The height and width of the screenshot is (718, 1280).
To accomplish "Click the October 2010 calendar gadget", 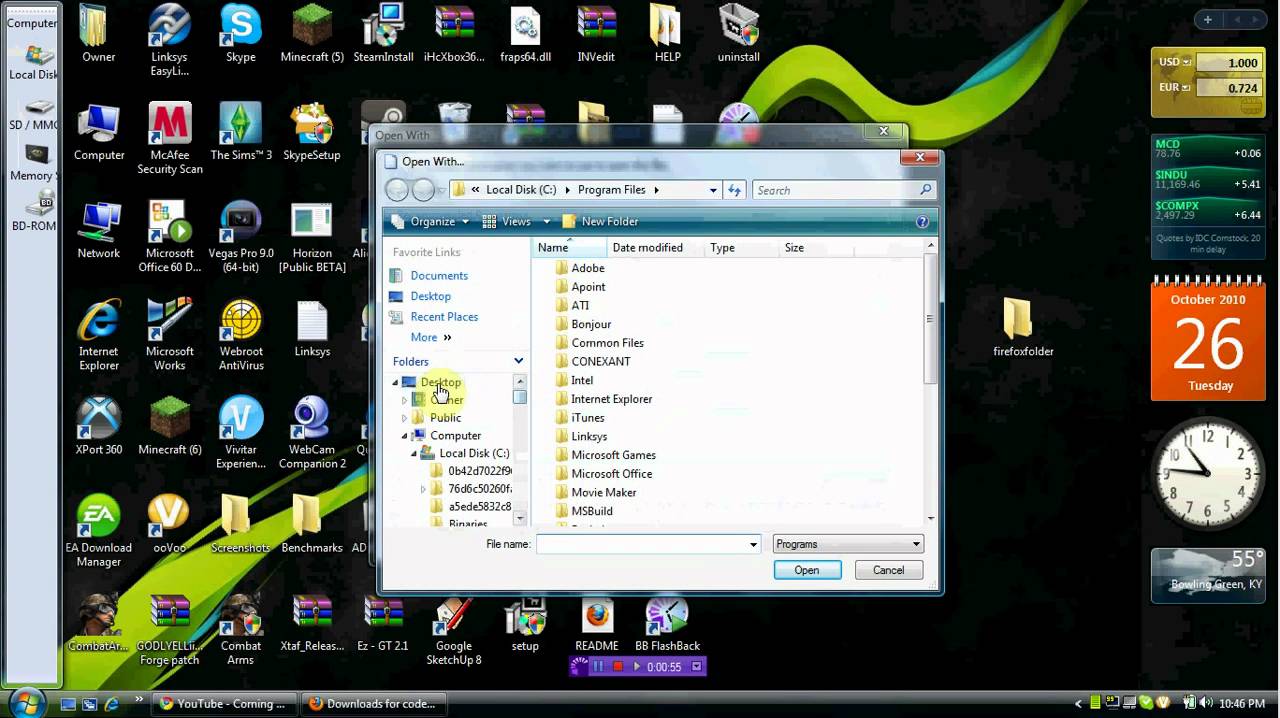I will 1208,340.
